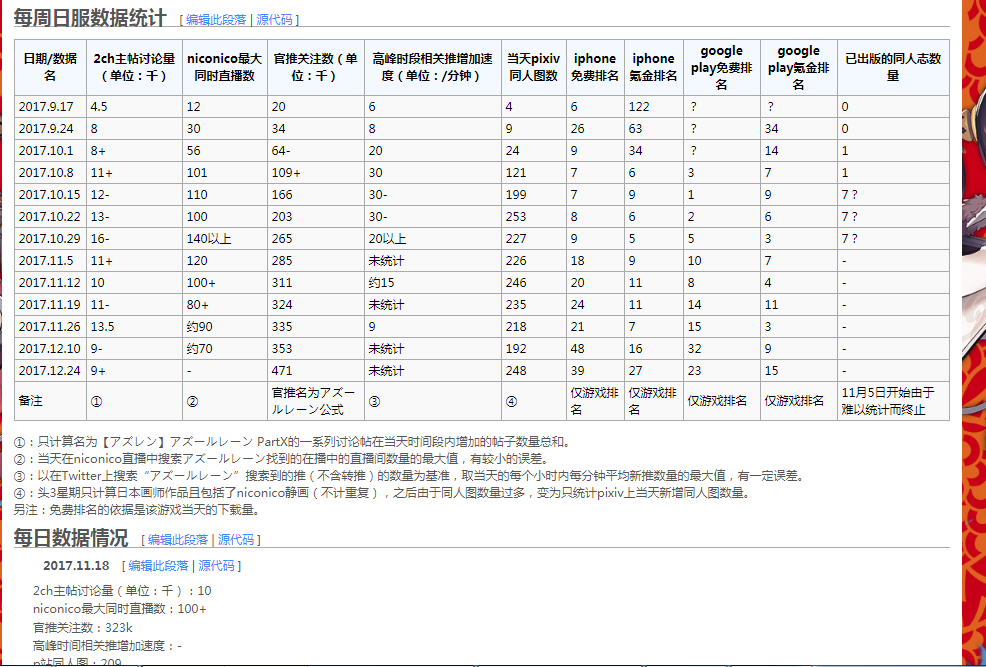Viewport: 986px width, 667px height.
Task: Click 编辑此段落 beside 每周日服数据统计 heading
Action: coord(218,20)
